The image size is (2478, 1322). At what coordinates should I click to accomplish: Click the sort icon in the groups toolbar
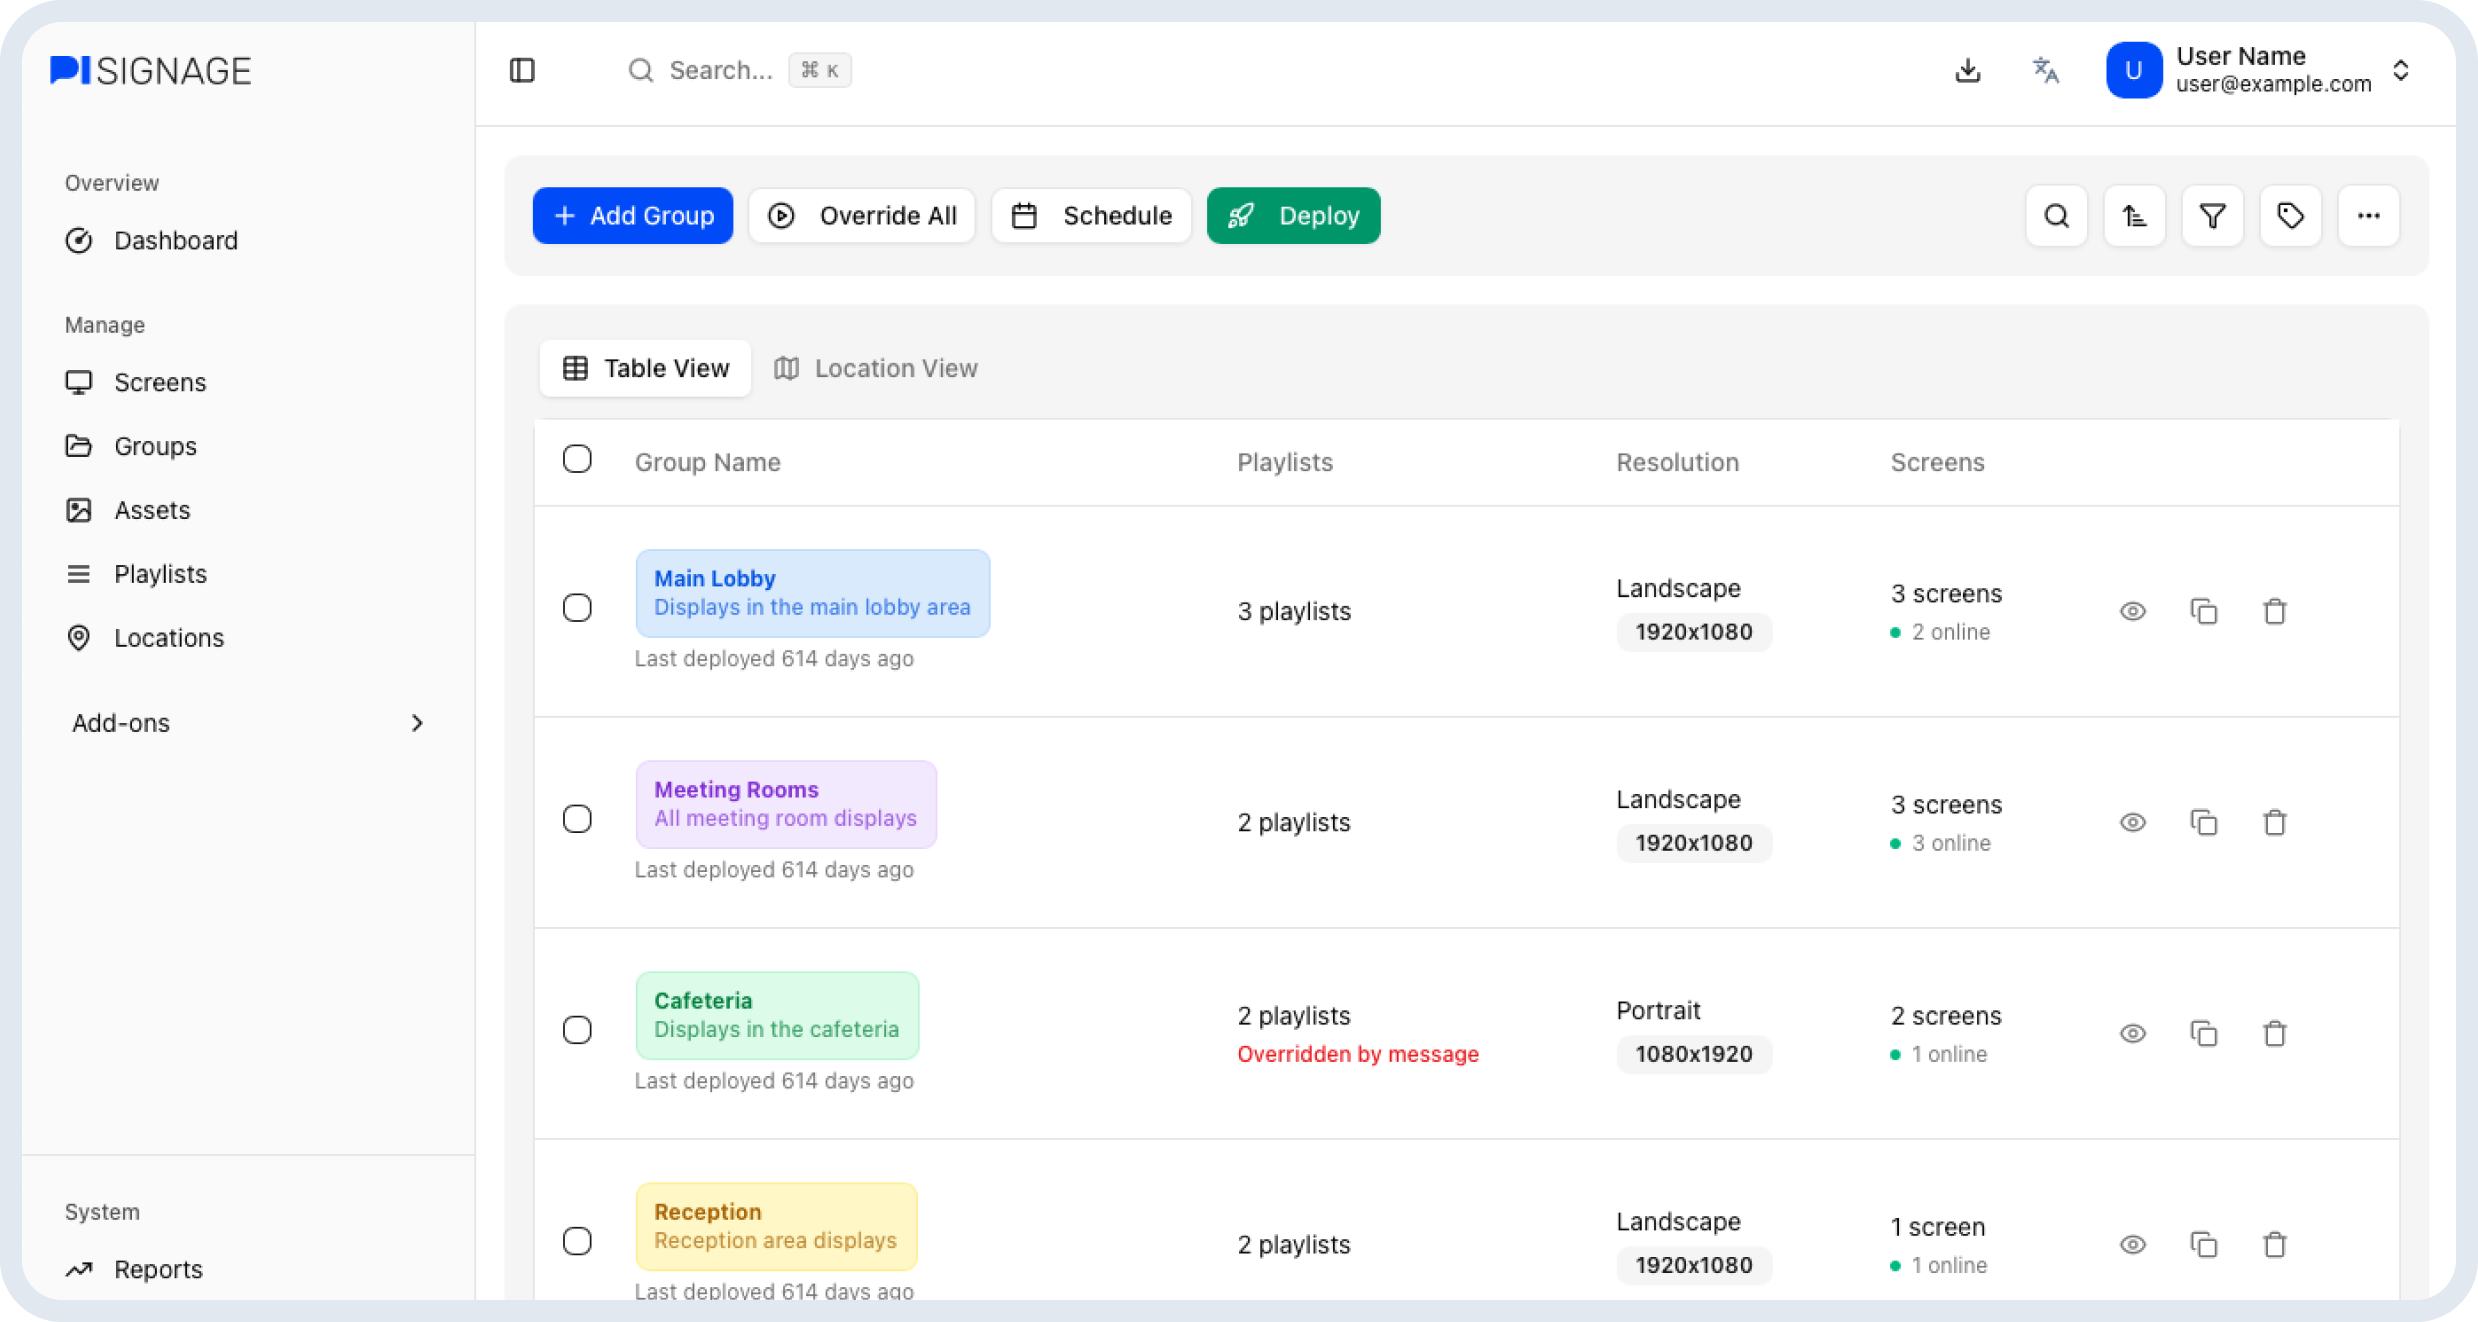coord(2134,215)
